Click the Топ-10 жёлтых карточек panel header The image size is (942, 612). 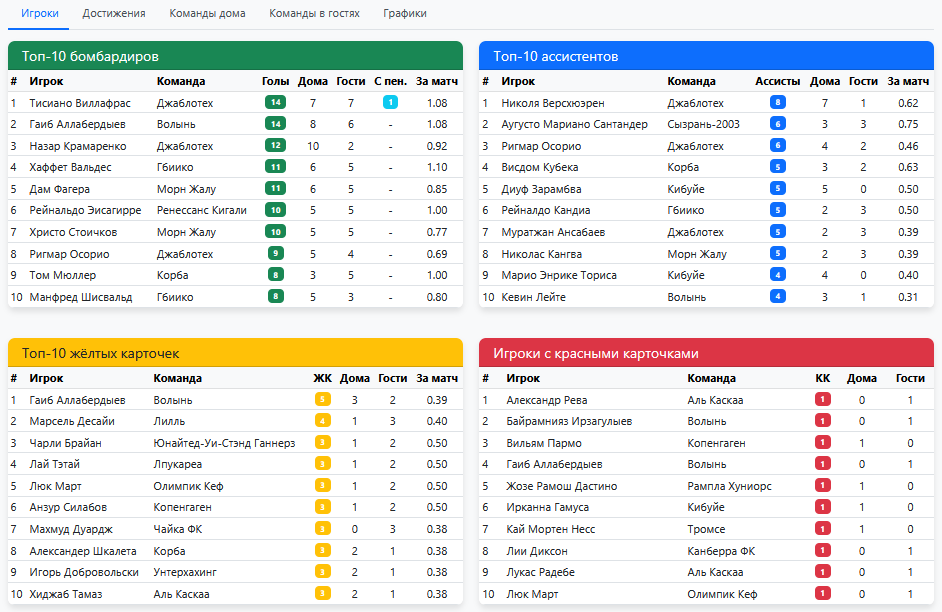(x=235, y=353)
